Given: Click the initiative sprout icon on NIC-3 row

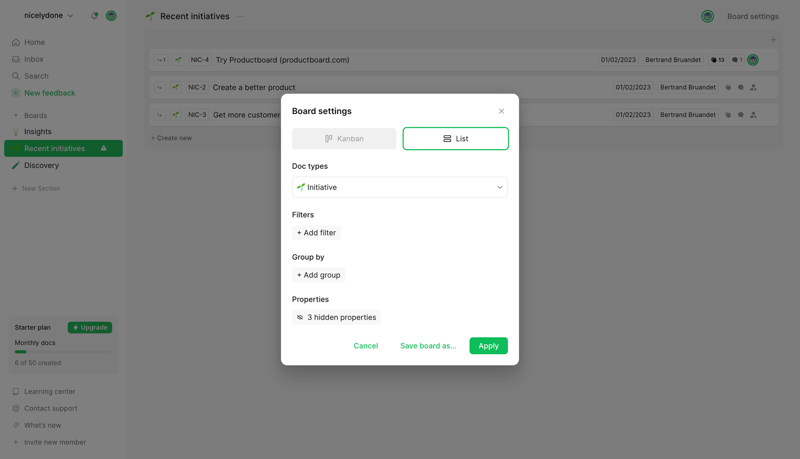Looking at the screenshot, I should point(176,115).
